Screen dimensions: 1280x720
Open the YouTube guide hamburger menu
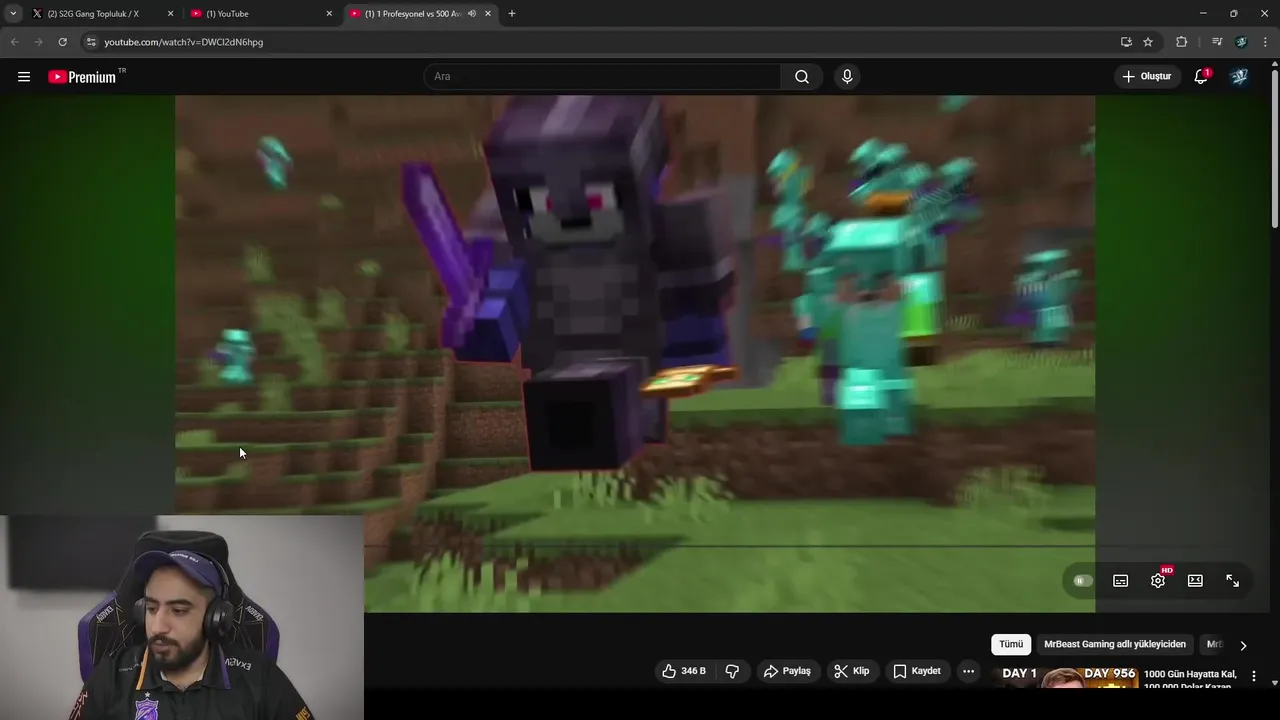[x=24, y=76]
